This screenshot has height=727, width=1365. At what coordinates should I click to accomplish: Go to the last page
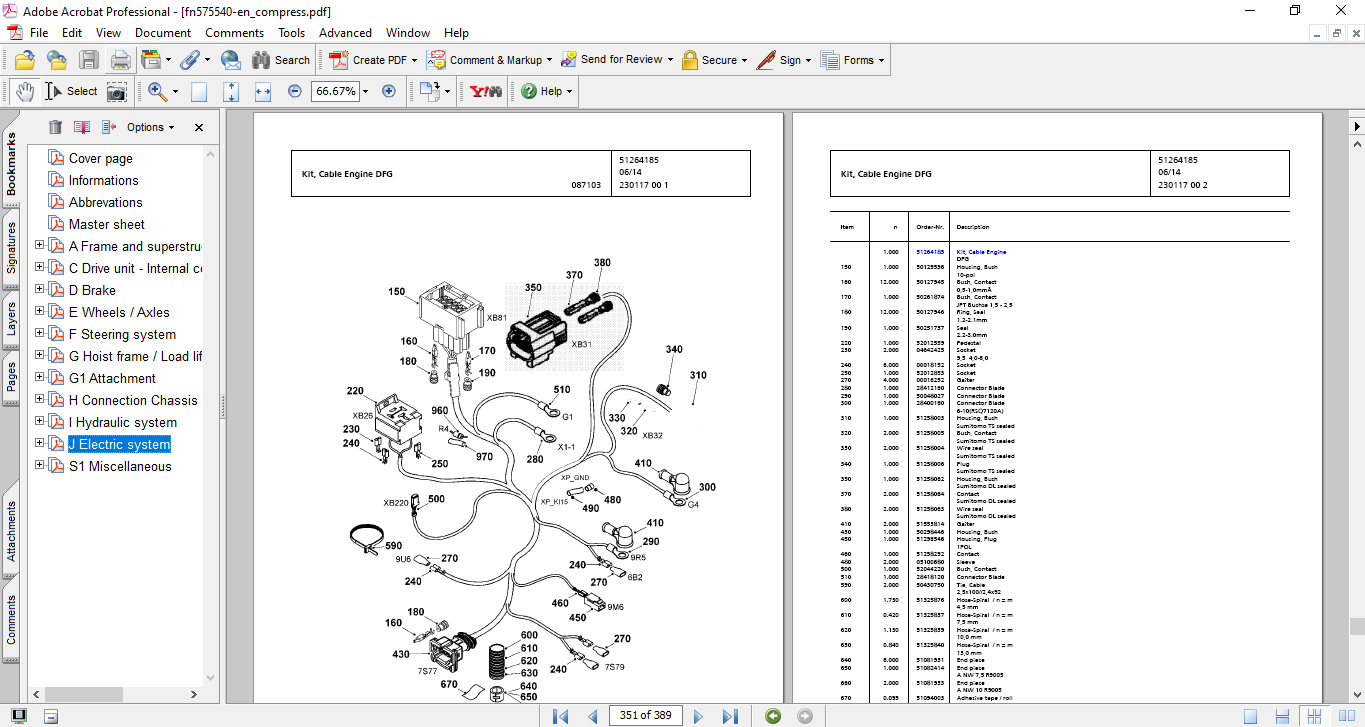[730, 716]
